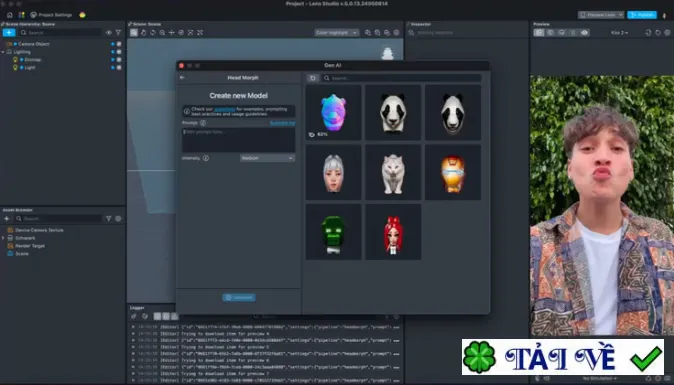Screen dimensions: 674x385
Task: Click the Surprise me link
Action: pyautogui.click(x=282, y=123)
